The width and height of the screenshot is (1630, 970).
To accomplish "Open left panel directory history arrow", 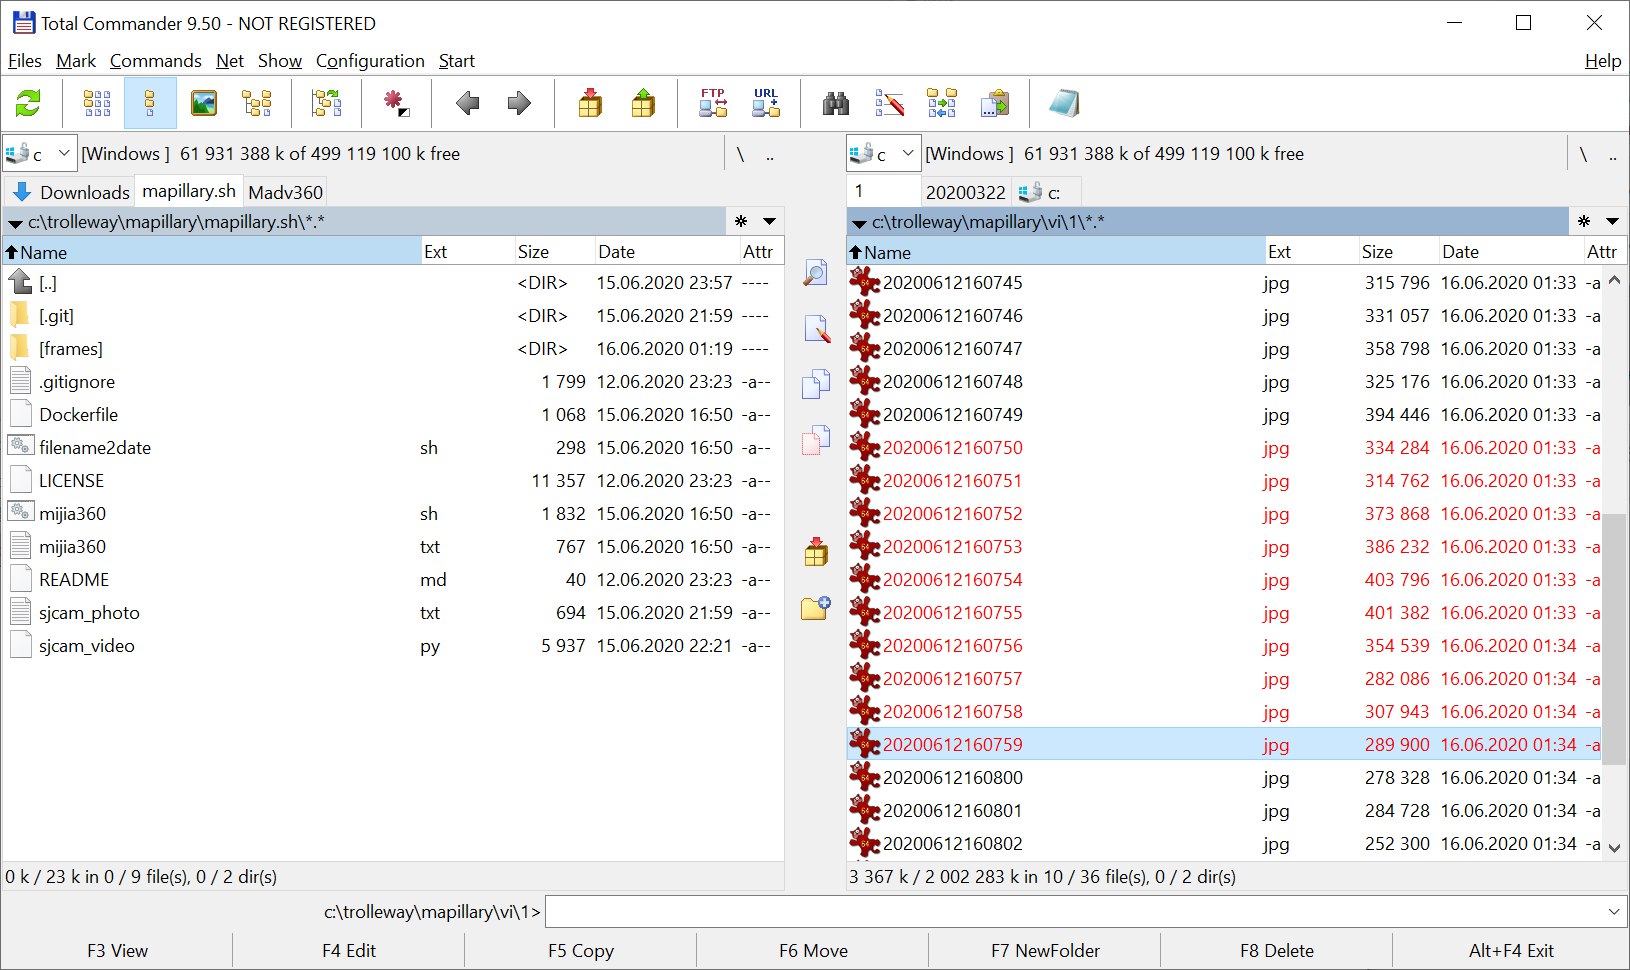I will pos(770,221).
